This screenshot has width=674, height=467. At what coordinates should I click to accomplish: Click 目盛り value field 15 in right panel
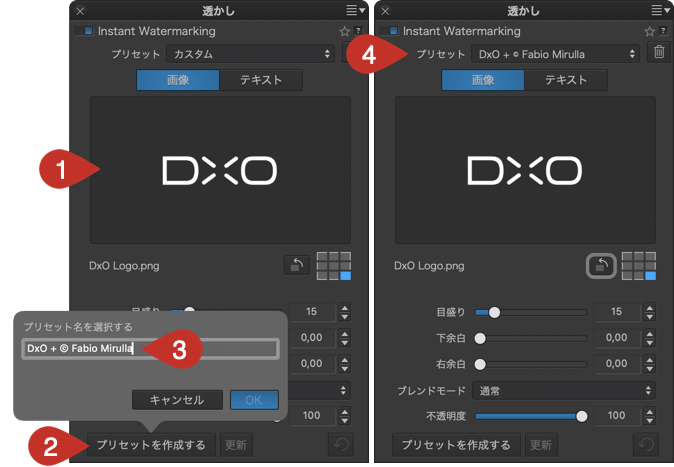[x=616, y=312]
